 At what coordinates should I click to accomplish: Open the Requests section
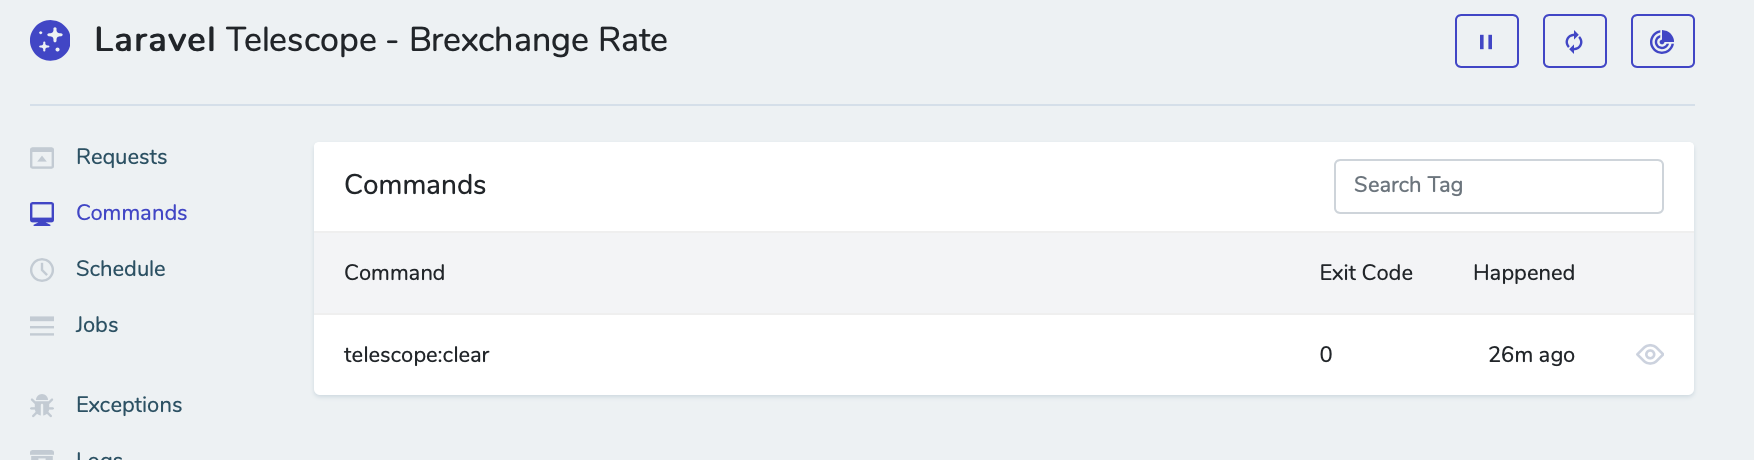click(121, 157)
